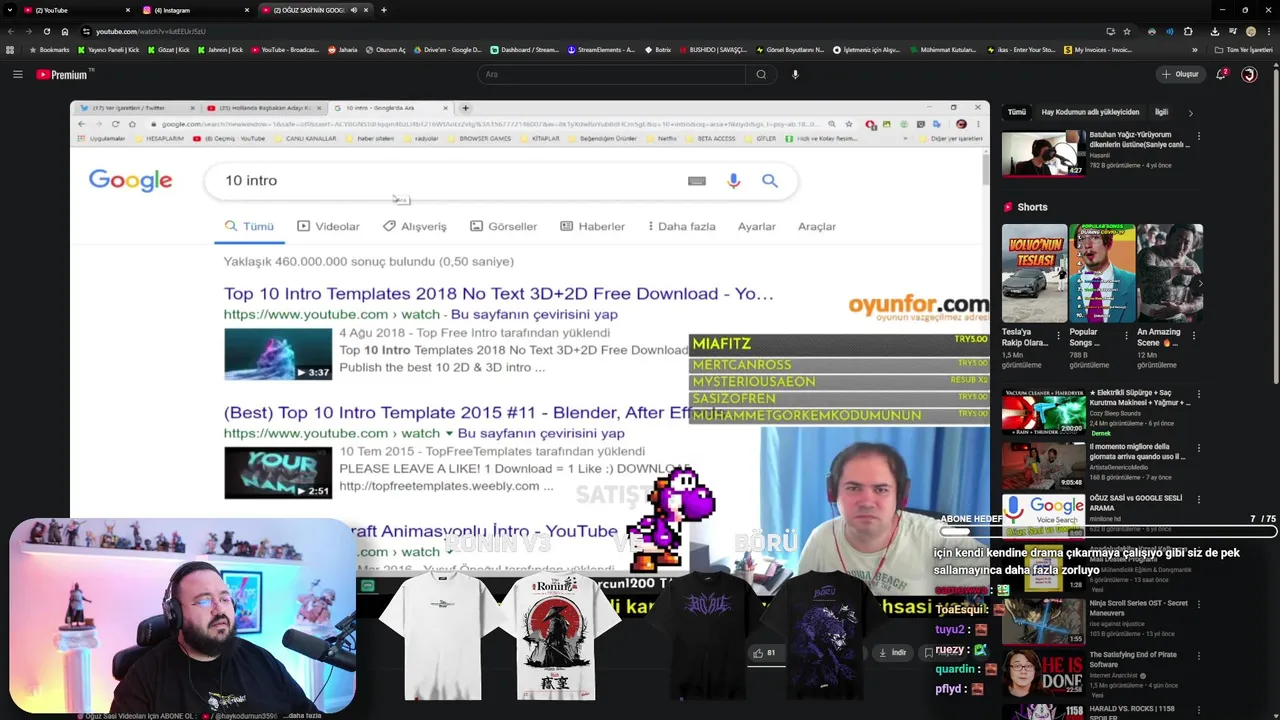Open the Yayıncı Paneli | Kick bookmark
The width and height of the screenshot is (1280, 720).
(x=108, y=49)
